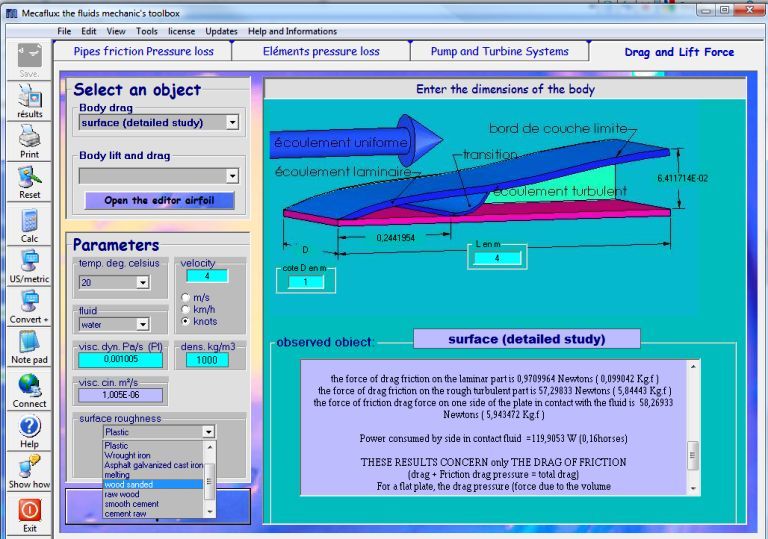768x539 pixels.
Task: Switch to Pipes friction Pressure loss tab
Action: coord(143,51)
